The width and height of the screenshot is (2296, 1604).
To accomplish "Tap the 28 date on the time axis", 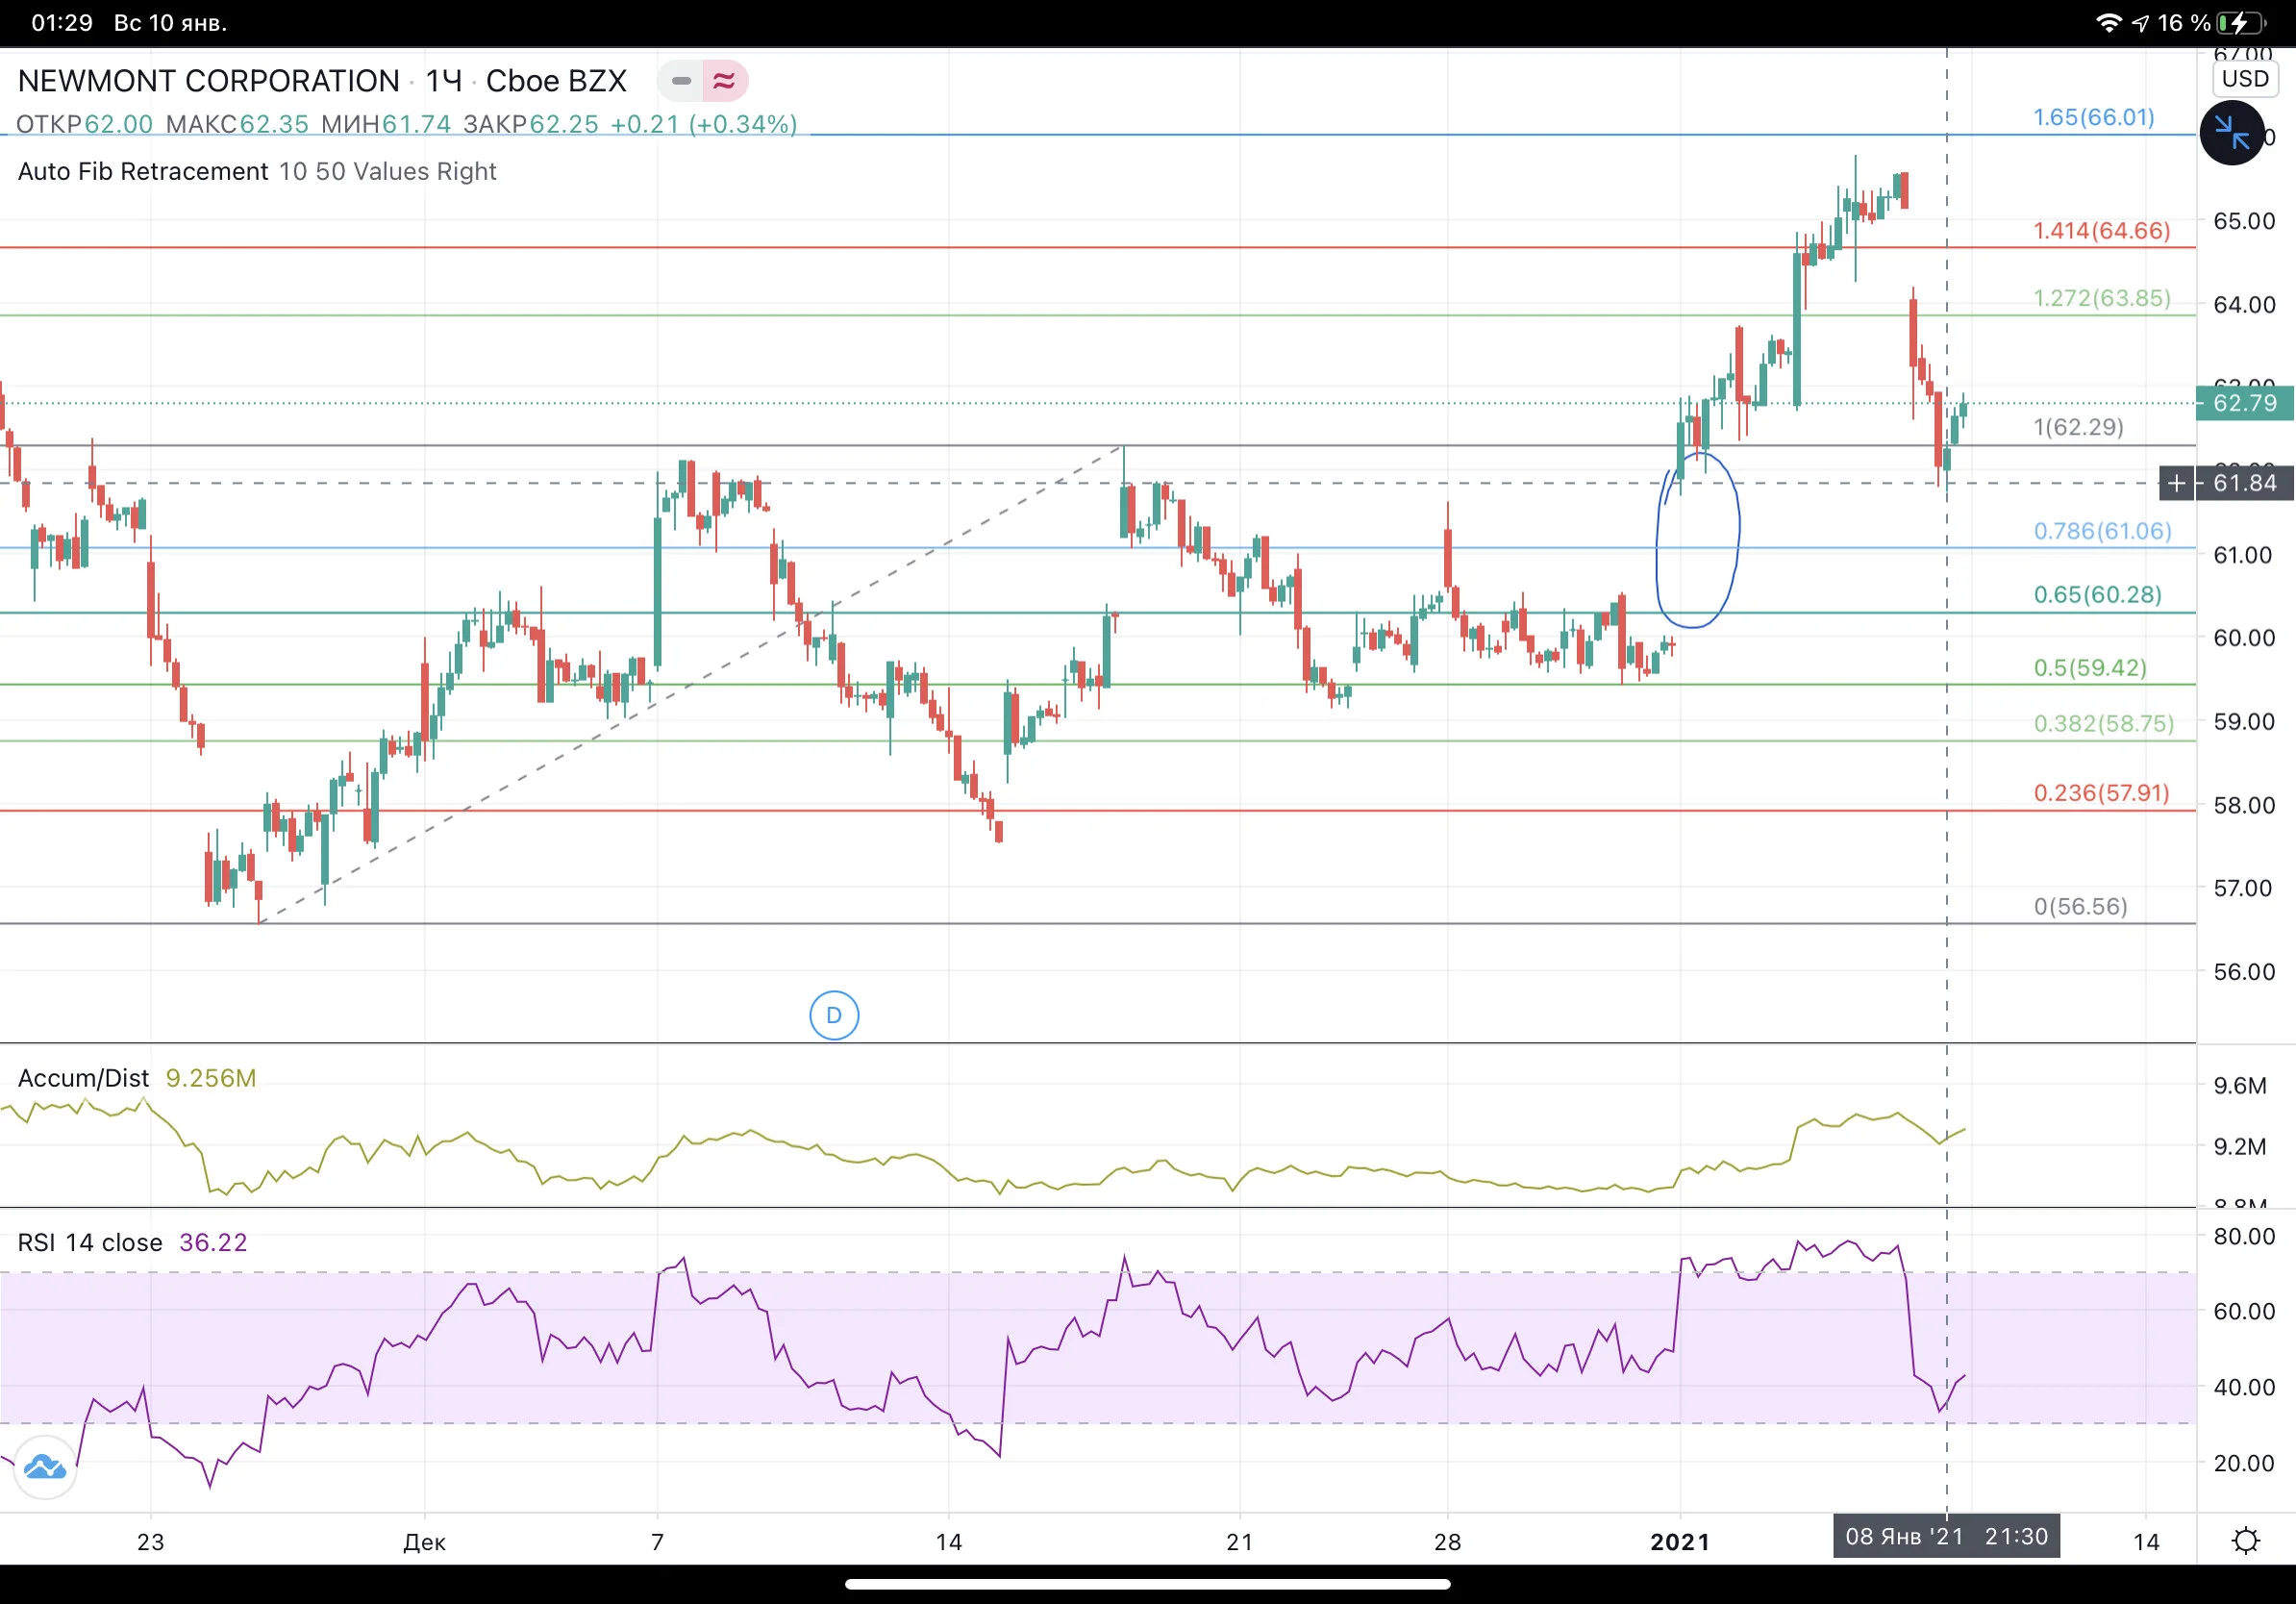I will tap(1447, 1542).
